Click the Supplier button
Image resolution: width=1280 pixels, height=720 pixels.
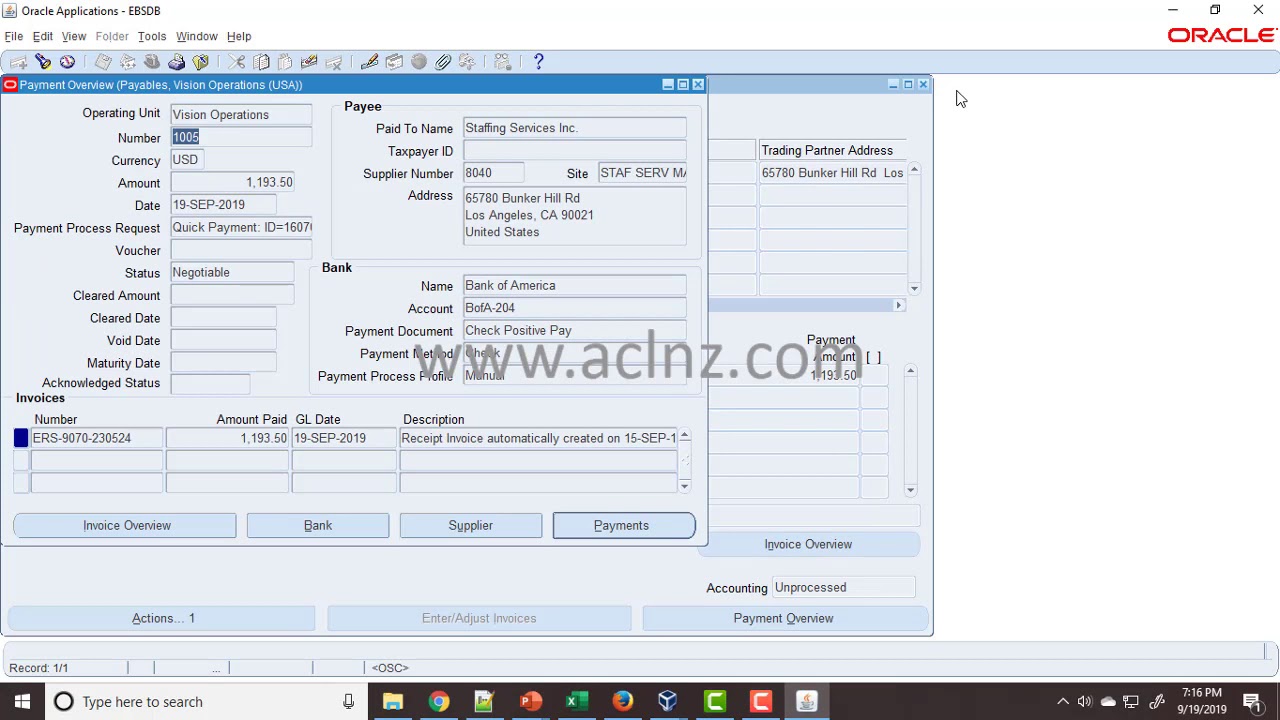(x=471, y=525)
